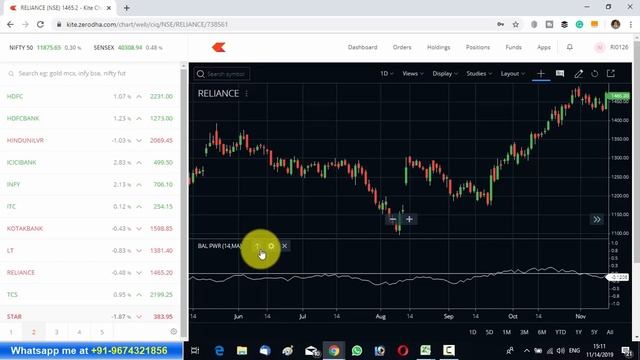
Task: Select the INFY row in marketwatch
Action: coord(90,184)
